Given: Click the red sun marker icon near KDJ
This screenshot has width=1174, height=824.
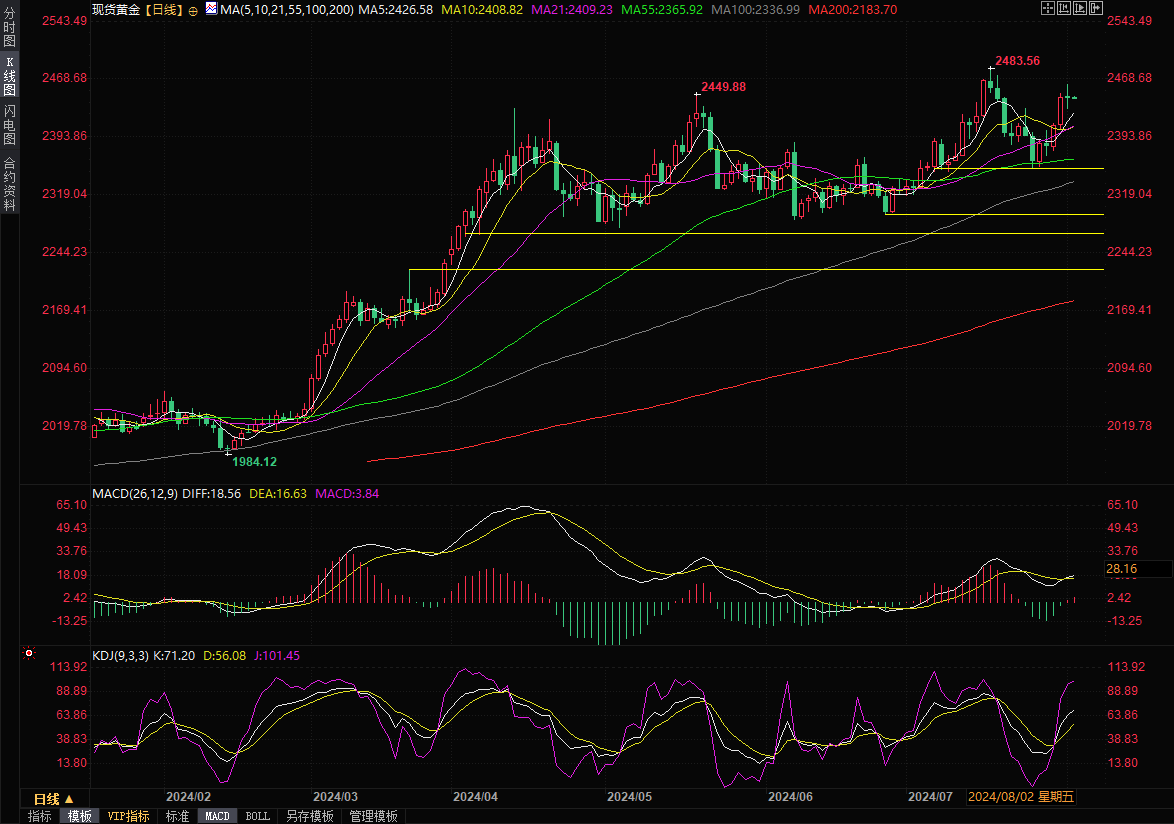Looking at the screenshot, I should (x=28, y=654).
